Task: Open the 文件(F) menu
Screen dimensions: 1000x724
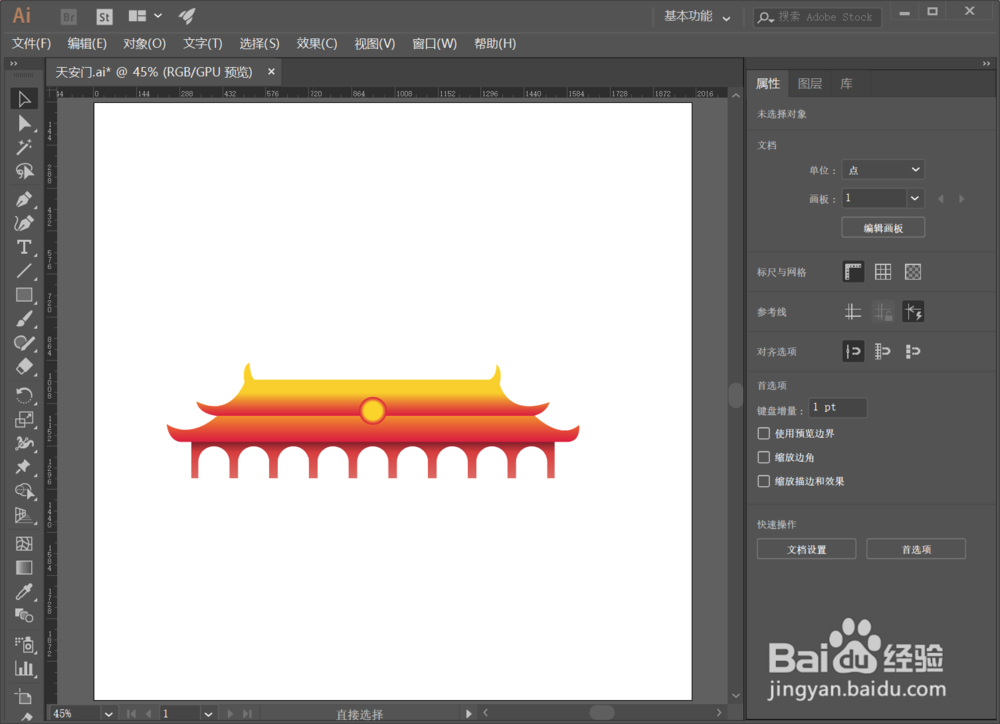Action: coord(30,44)
